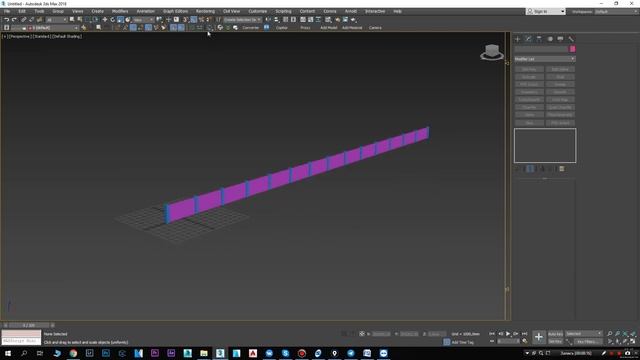Click the Default Shading viewport label
The width and height of the screenshot is (640, 360).
pos(67,36)
